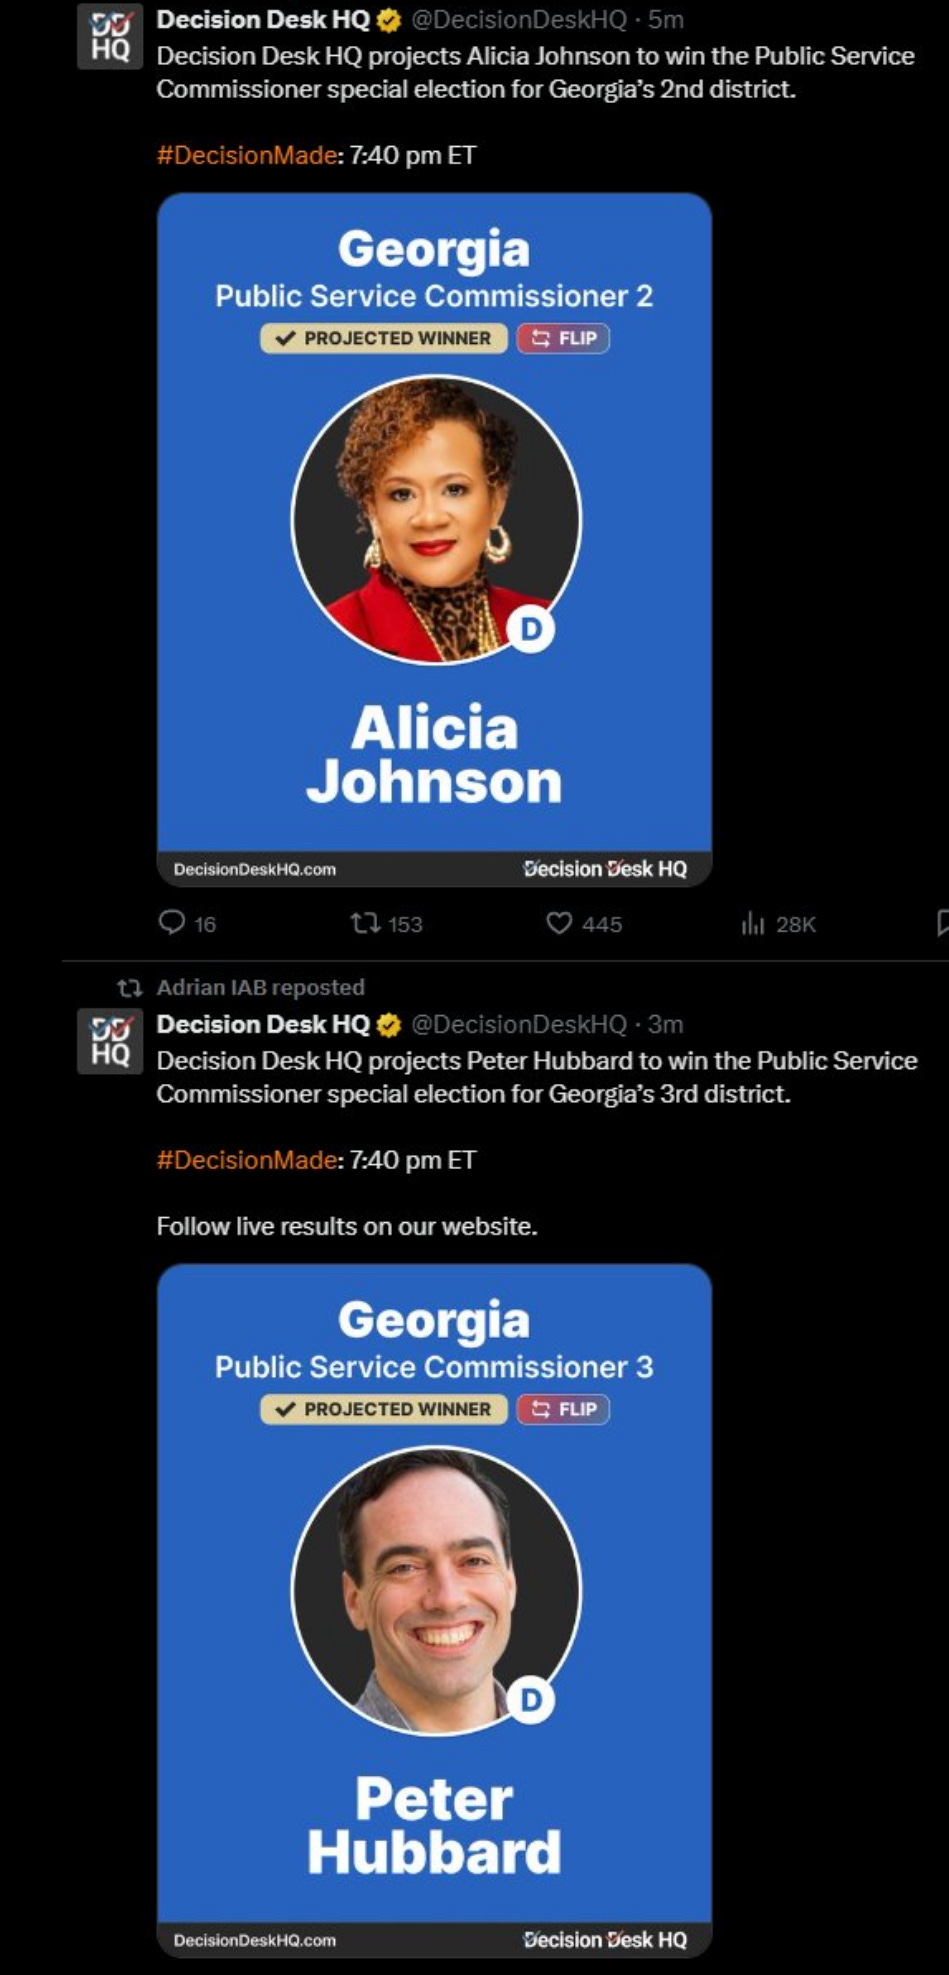The height and width of the screenshot is (1975, 949).
Task: Repost the Alicia Johnson projection tweet
Action: click(364, 922)
